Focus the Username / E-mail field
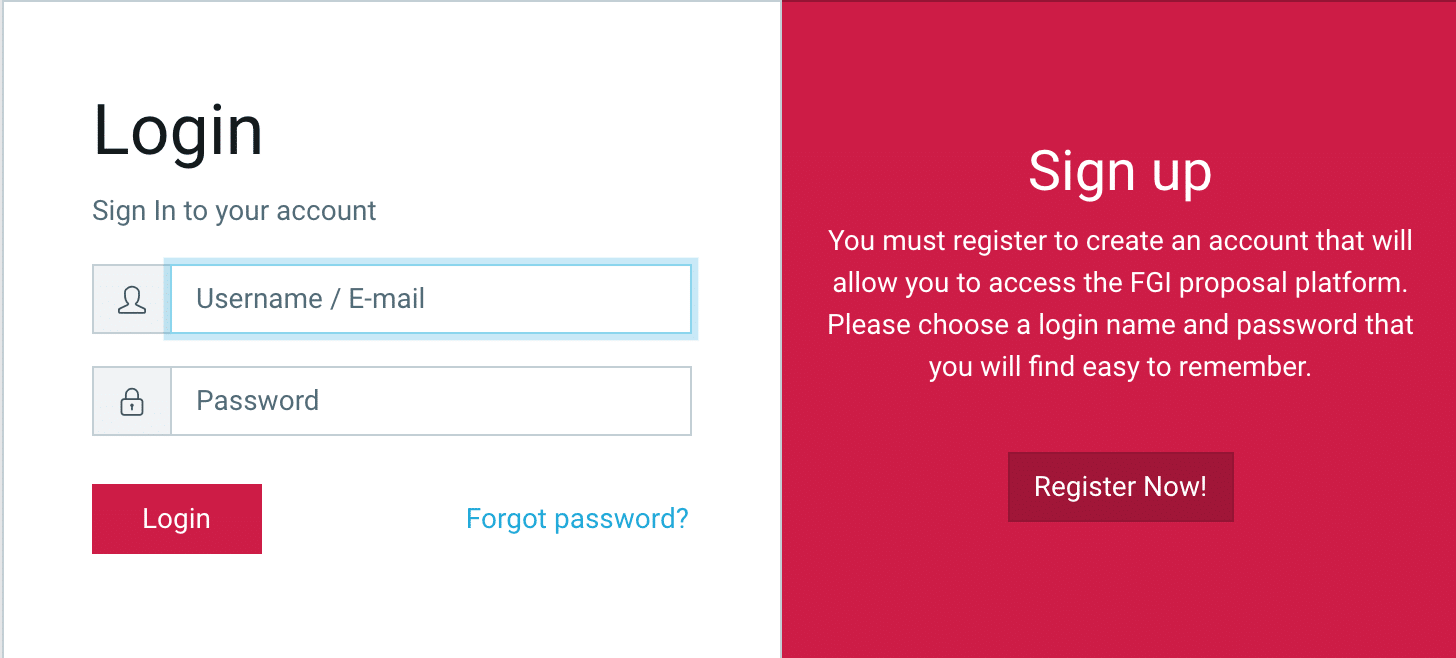This screenshot has height=658, width=1456. [430, 299]
